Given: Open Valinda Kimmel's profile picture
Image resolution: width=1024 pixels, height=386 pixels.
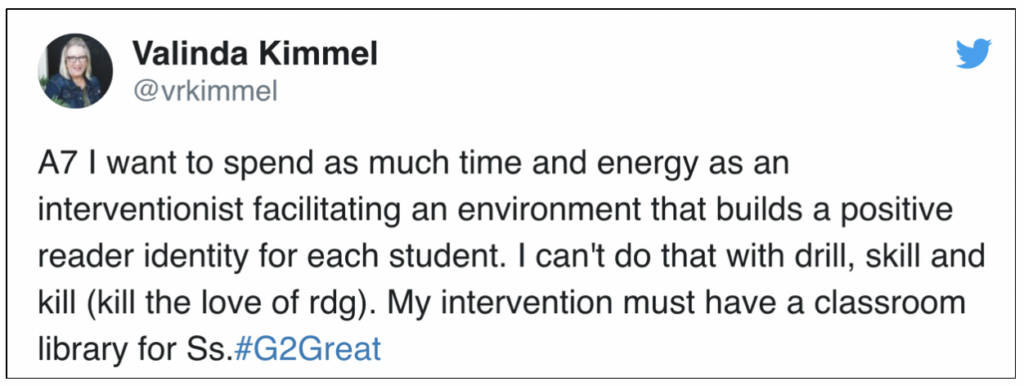Looking at the screenshot, I should [75, 71].
